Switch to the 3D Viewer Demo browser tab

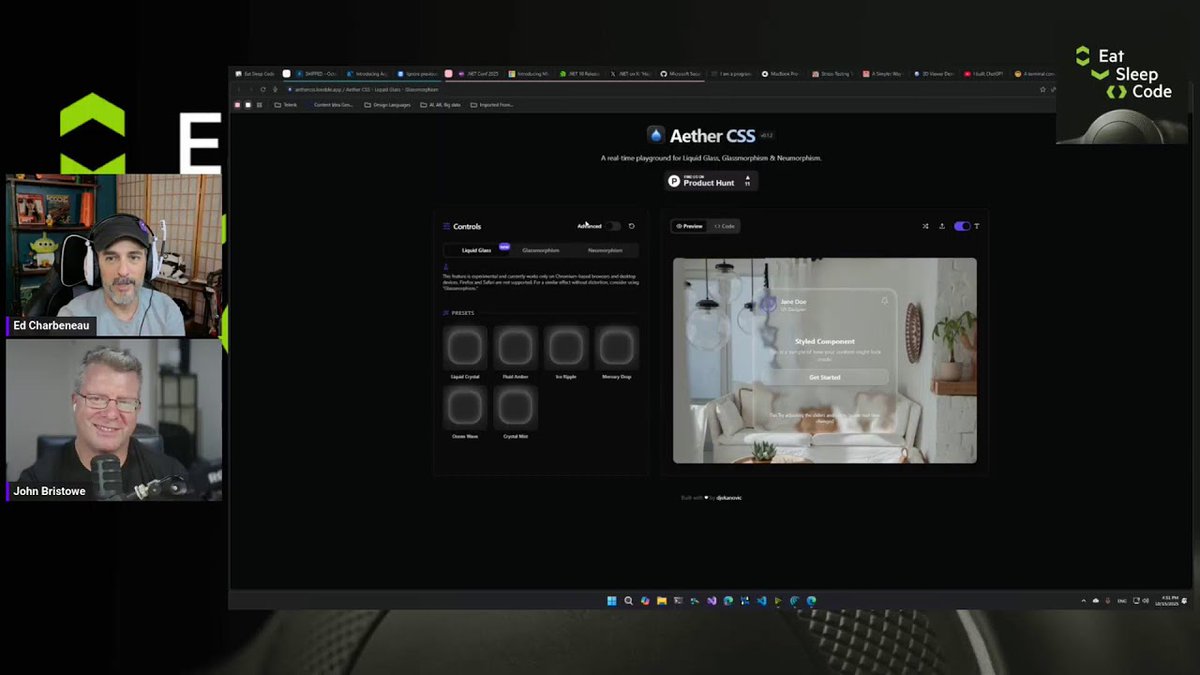[x=934, y=74]
